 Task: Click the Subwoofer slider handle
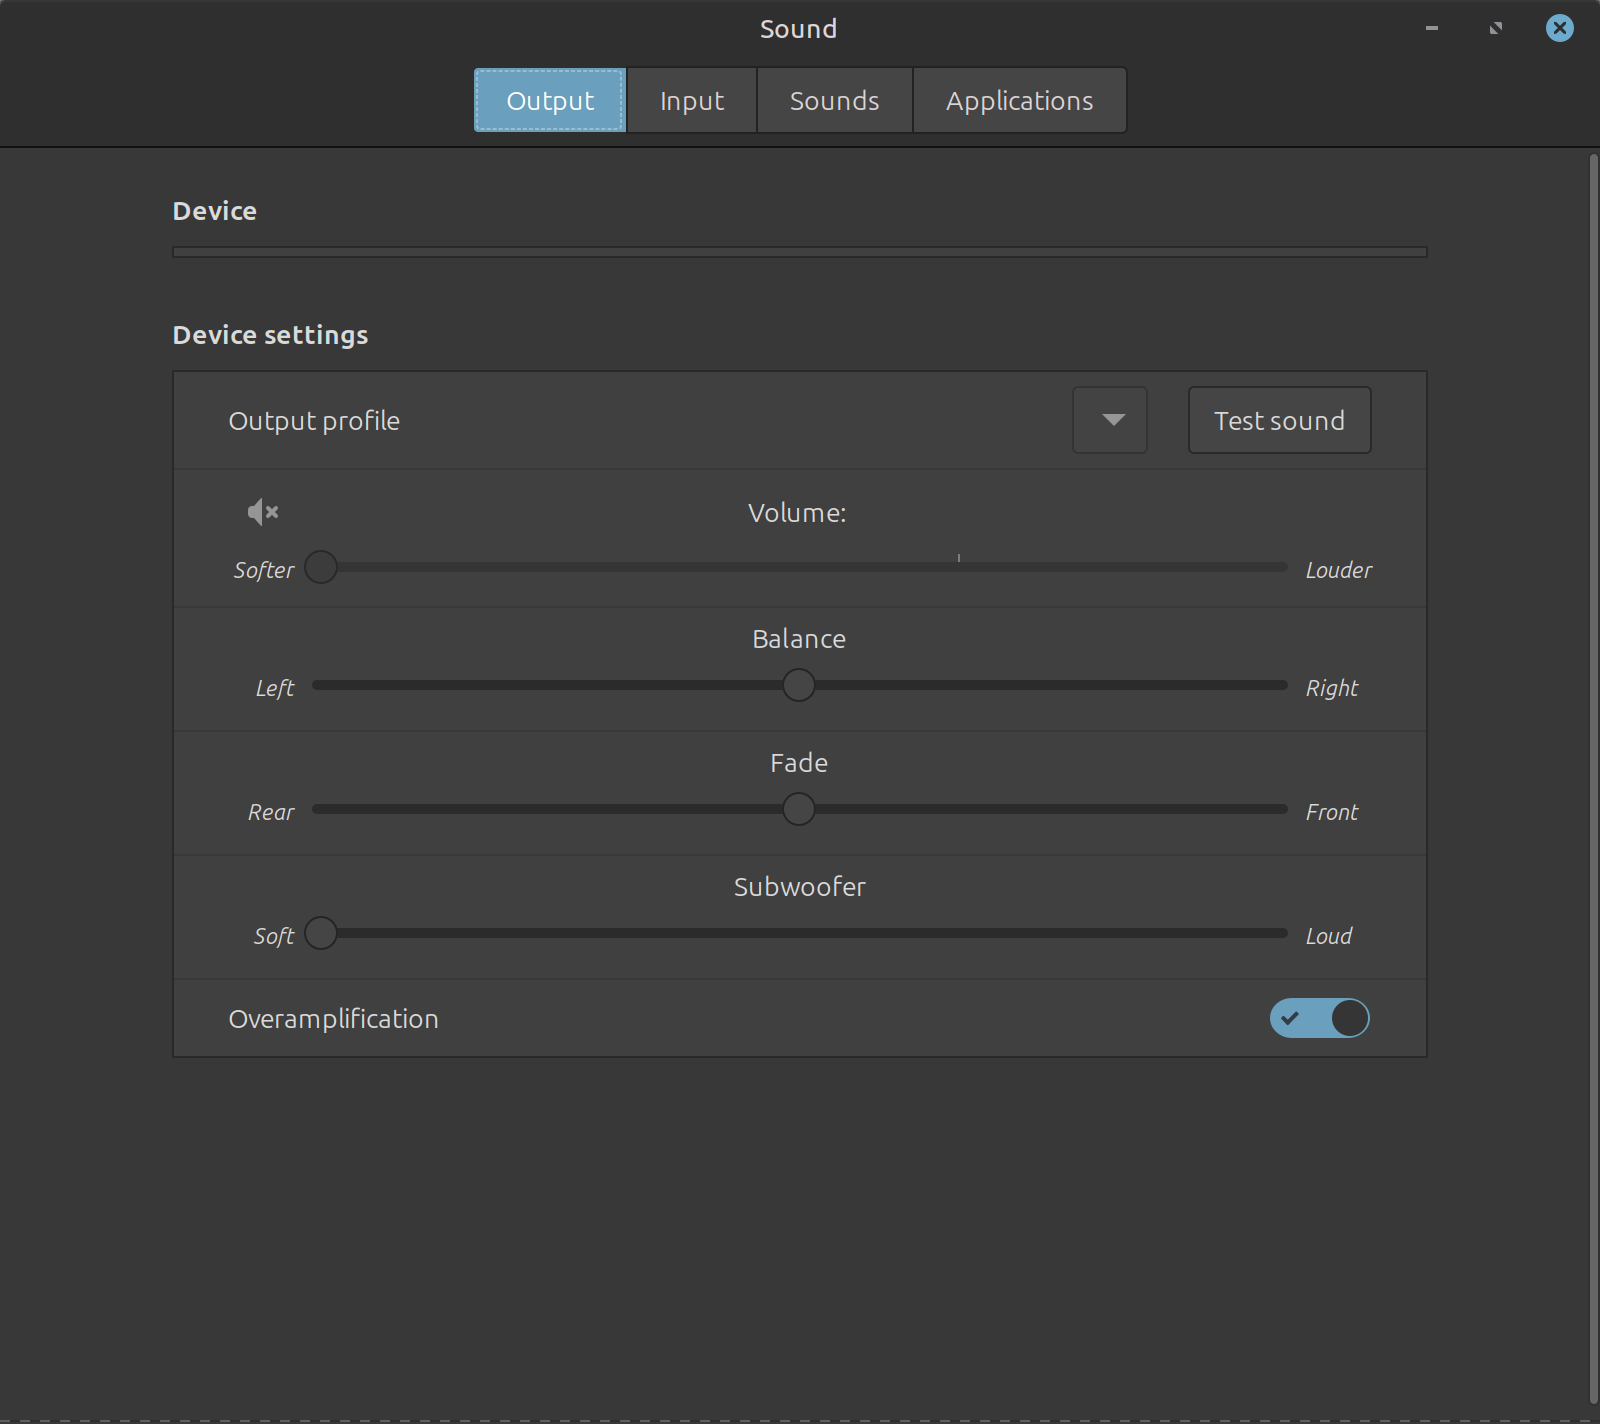point(321,933)
